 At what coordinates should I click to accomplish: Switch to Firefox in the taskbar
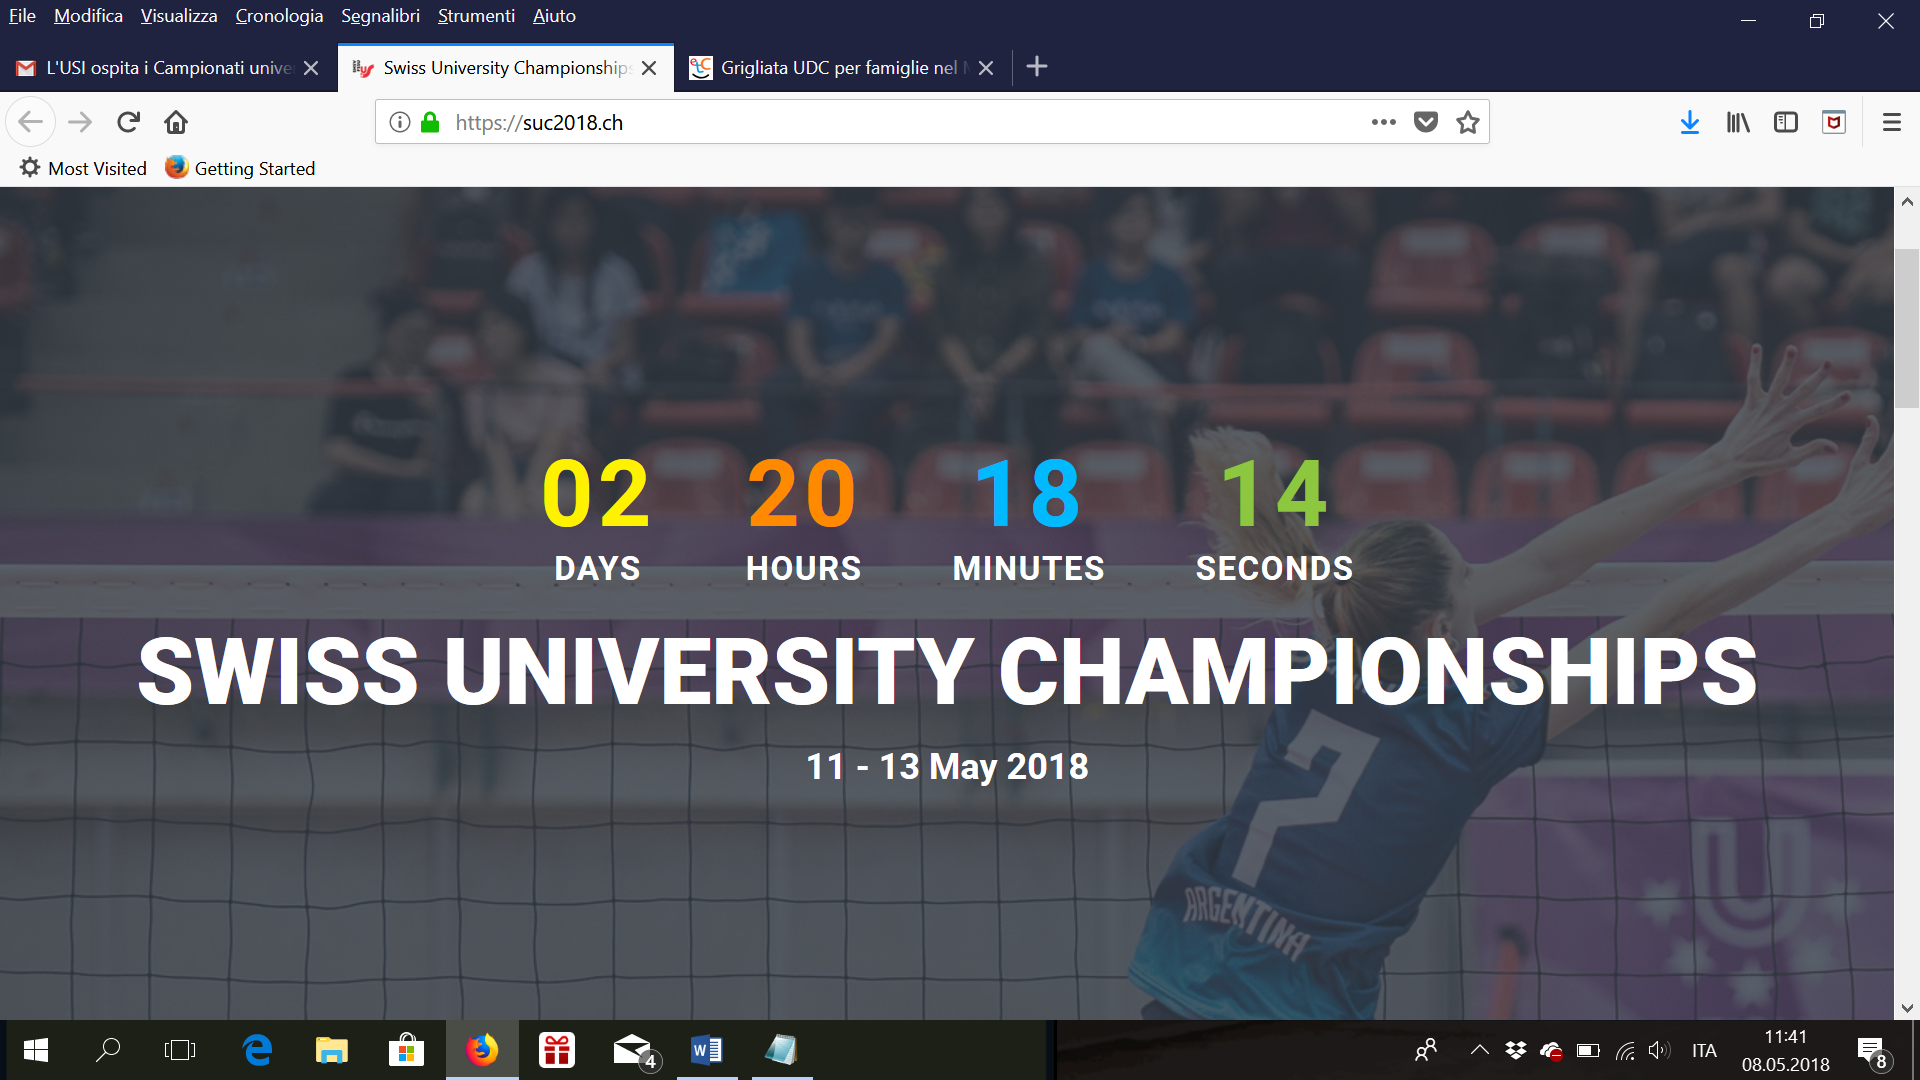[482, 1050]
